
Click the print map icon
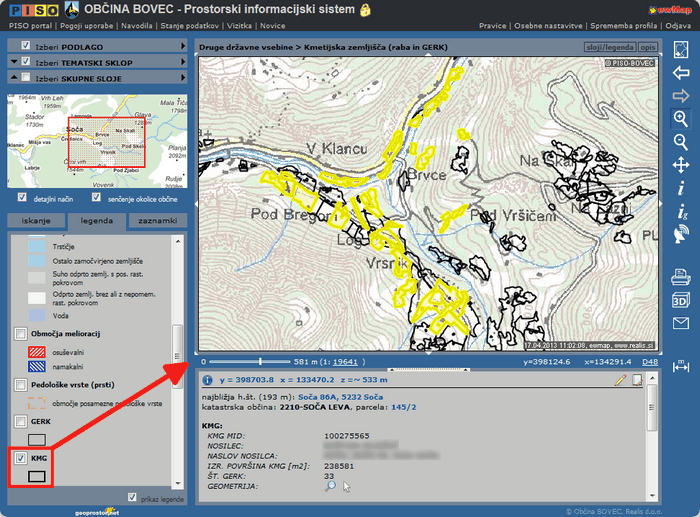coord(681,276)
